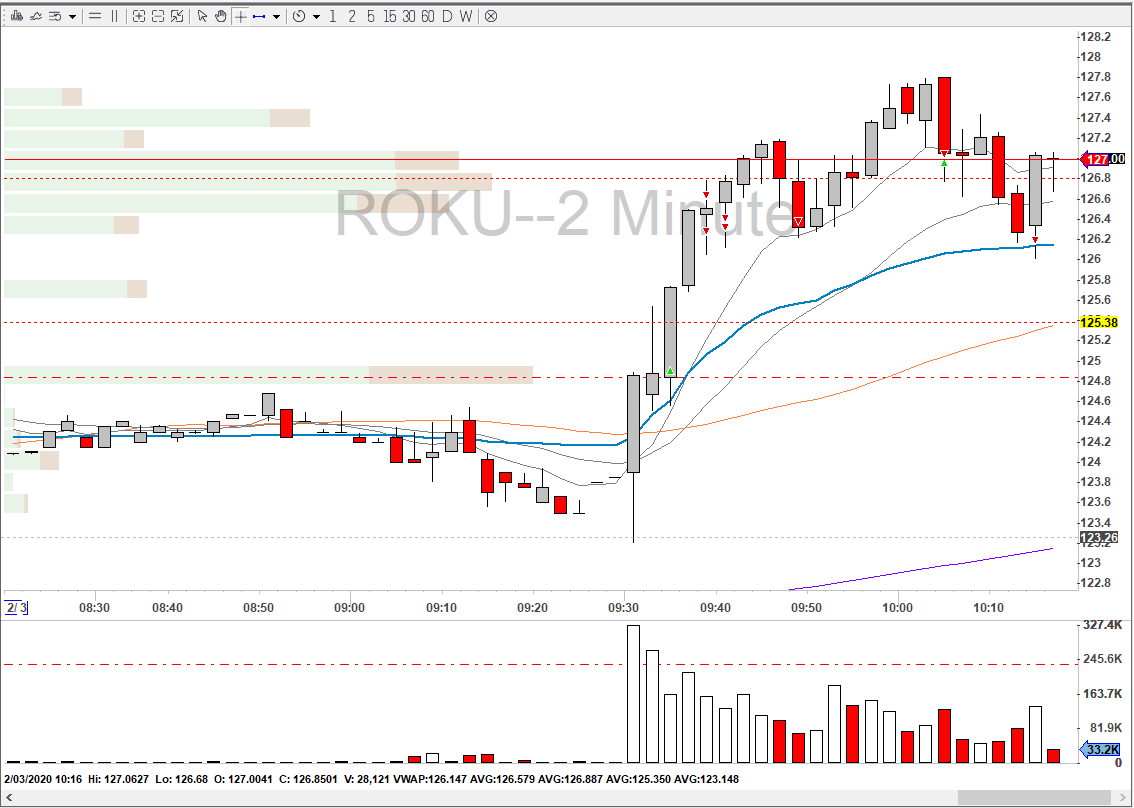Screen dimensions: 1134x808
Task: Expand the time interval dropdown arrow
Action: [317, 16]
